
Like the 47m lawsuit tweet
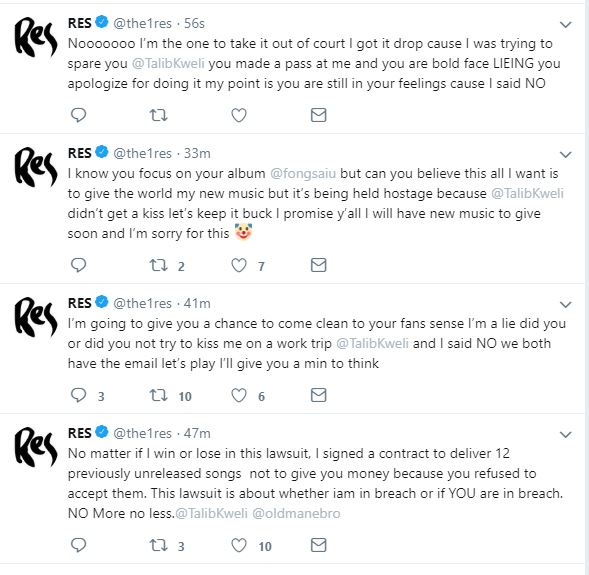[239, 545]
